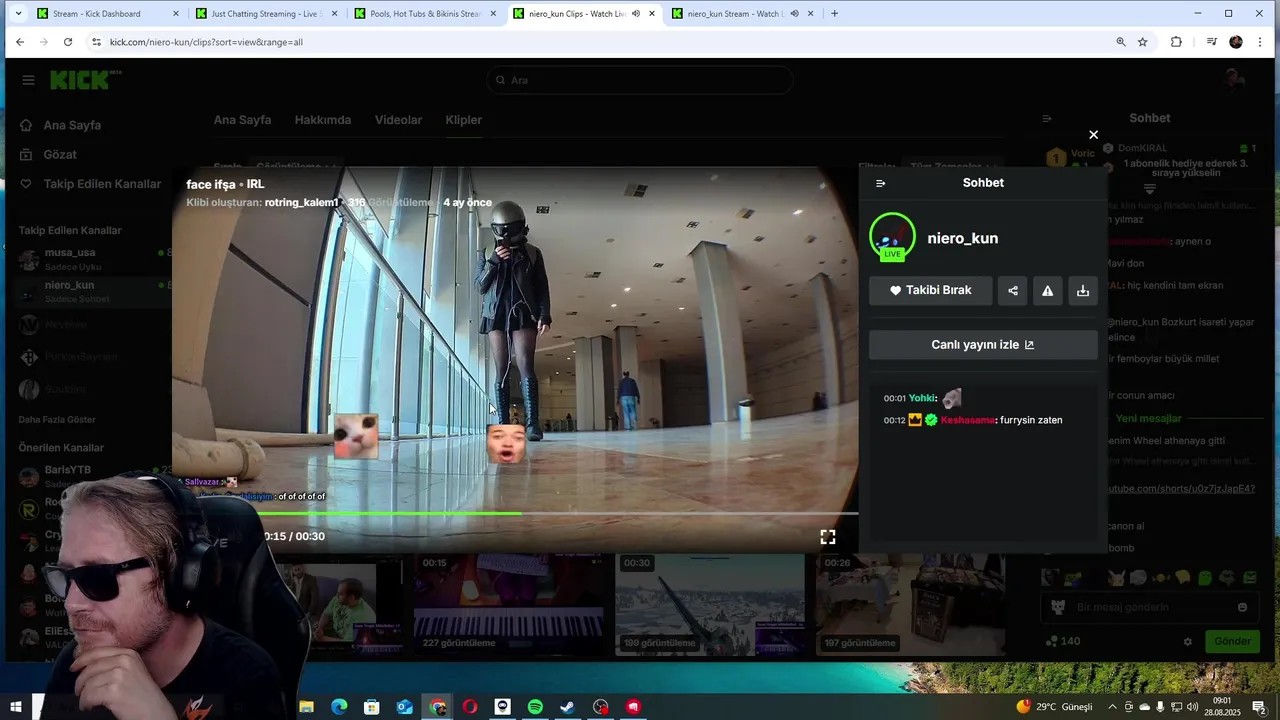The width and height of the screenshot is (1280, 720).
Task: Open the browser zoom magnifier icon
Action: tap(1121, 42)
